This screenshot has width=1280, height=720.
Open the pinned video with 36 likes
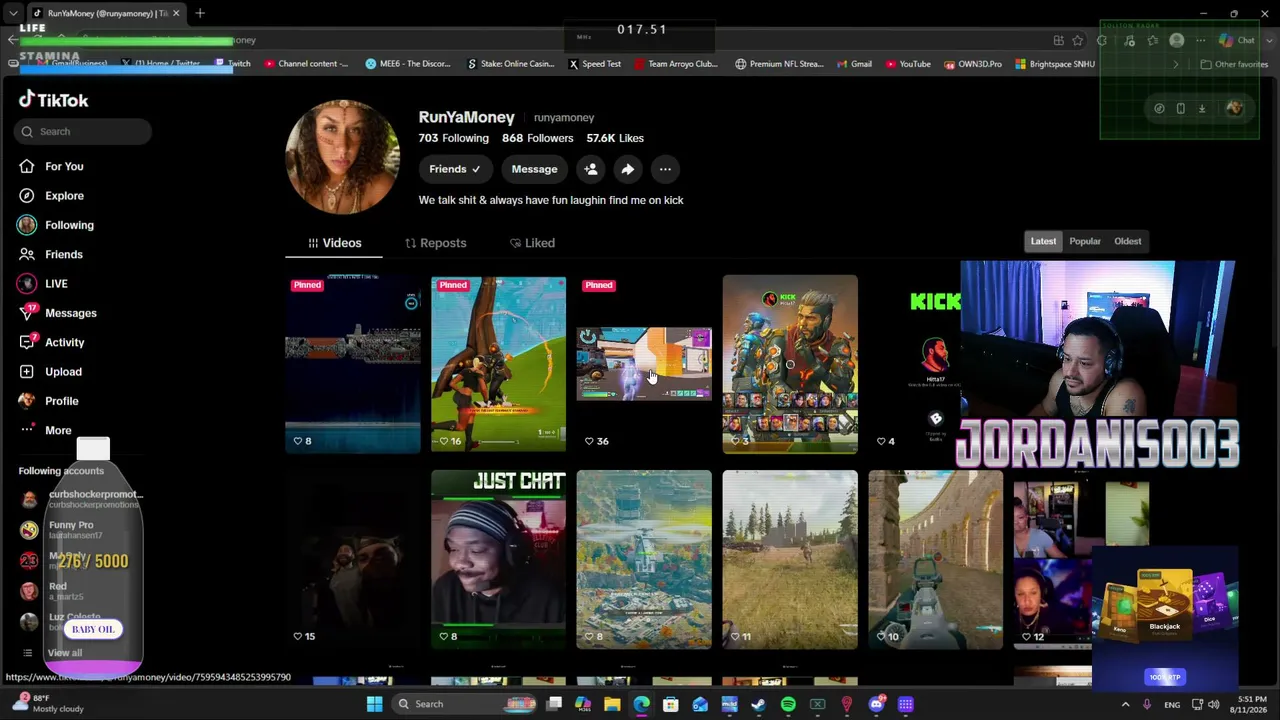point(644,364)
